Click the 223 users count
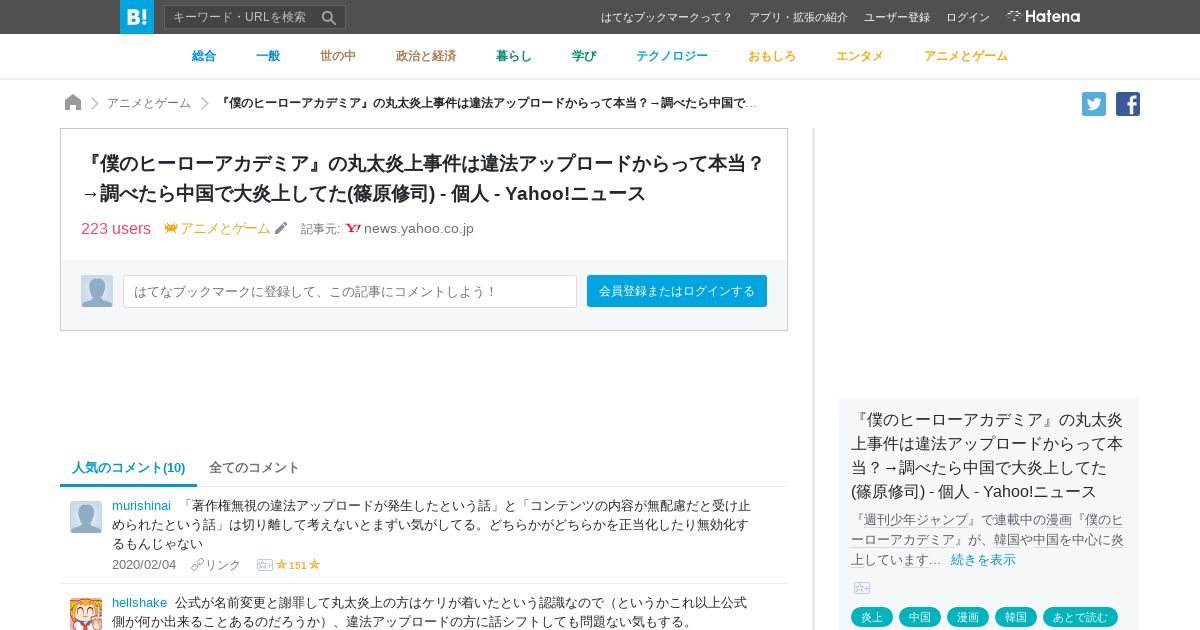The width and height of the screenshot is (1200, 630). tap(116, 228)
